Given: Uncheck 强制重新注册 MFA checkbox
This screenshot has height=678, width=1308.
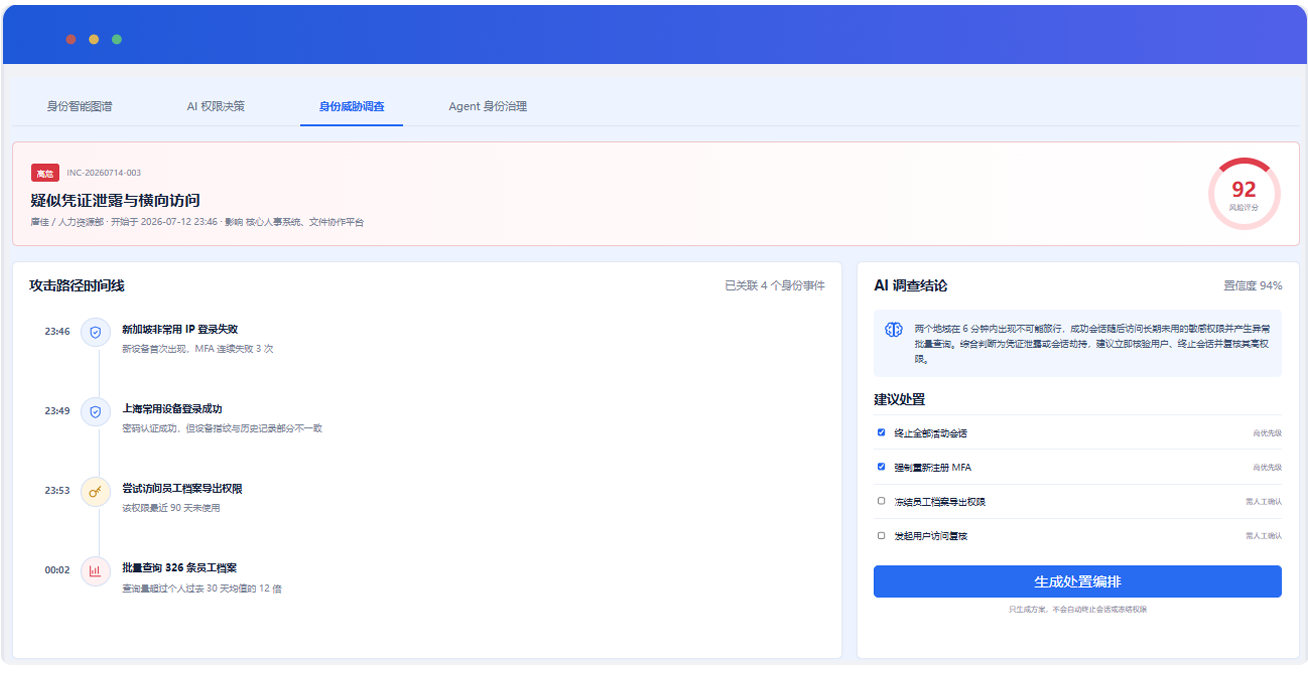Looking at the screenshot, I should click(x=881, y=466).
